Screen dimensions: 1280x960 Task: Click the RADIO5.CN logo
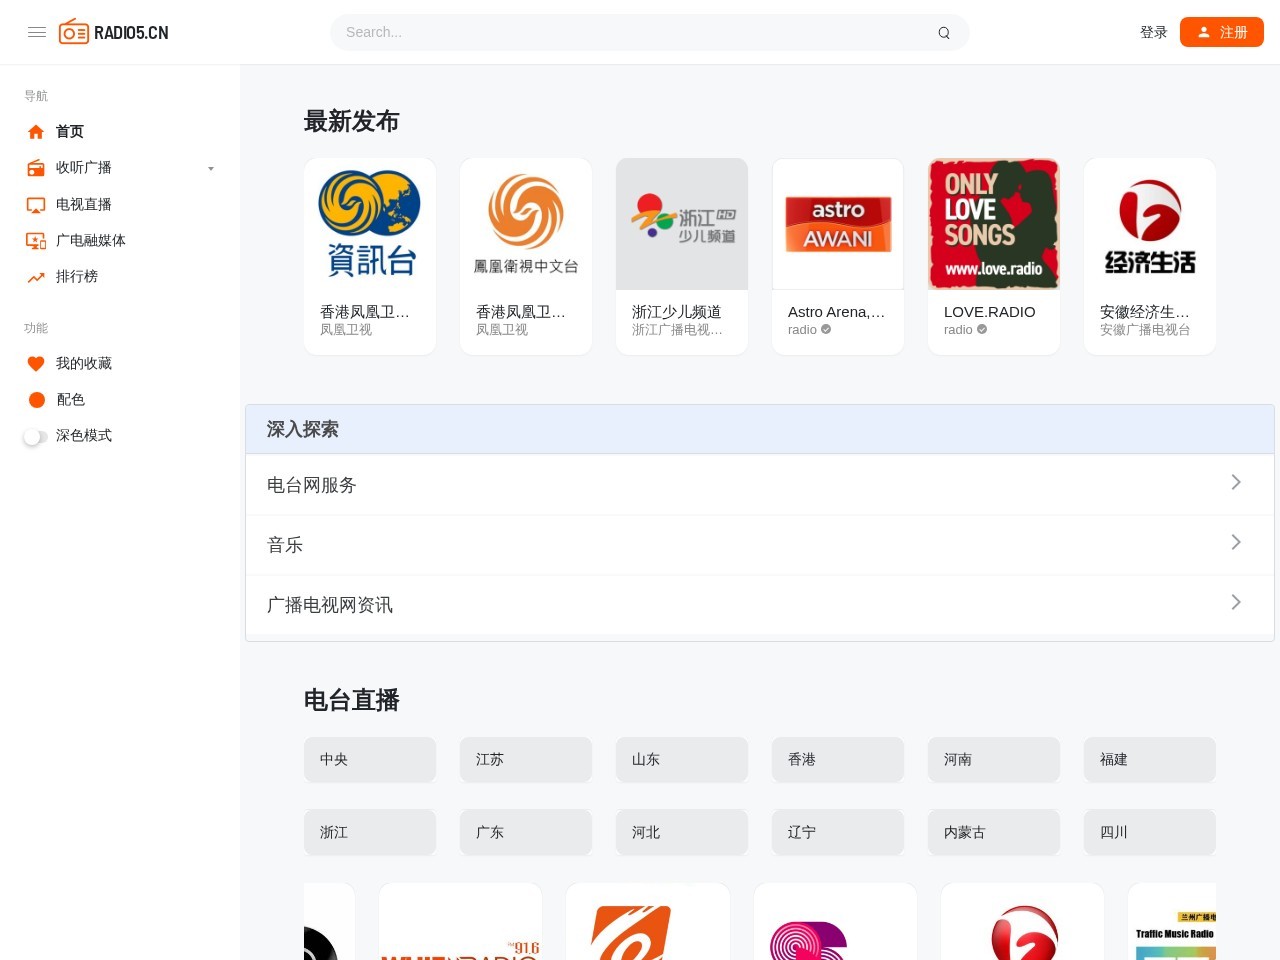[113, 32]
